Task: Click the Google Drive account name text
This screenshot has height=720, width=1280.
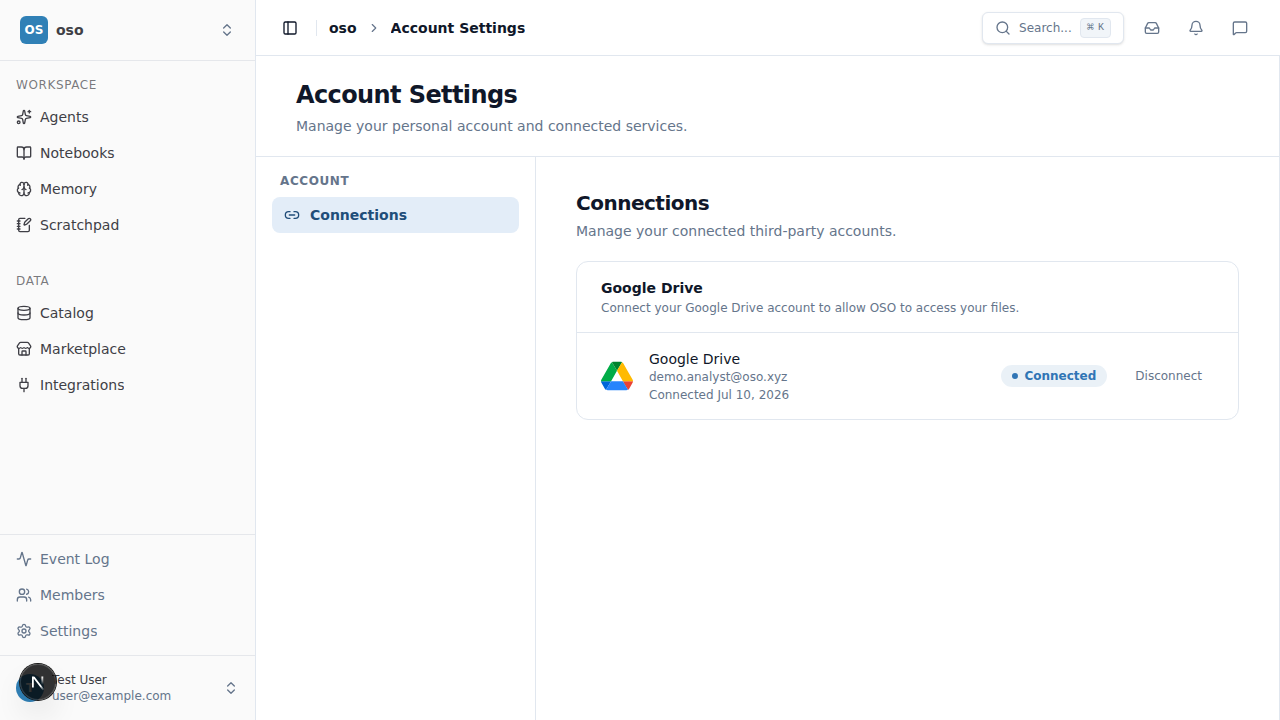Action: tap(695, 359)
